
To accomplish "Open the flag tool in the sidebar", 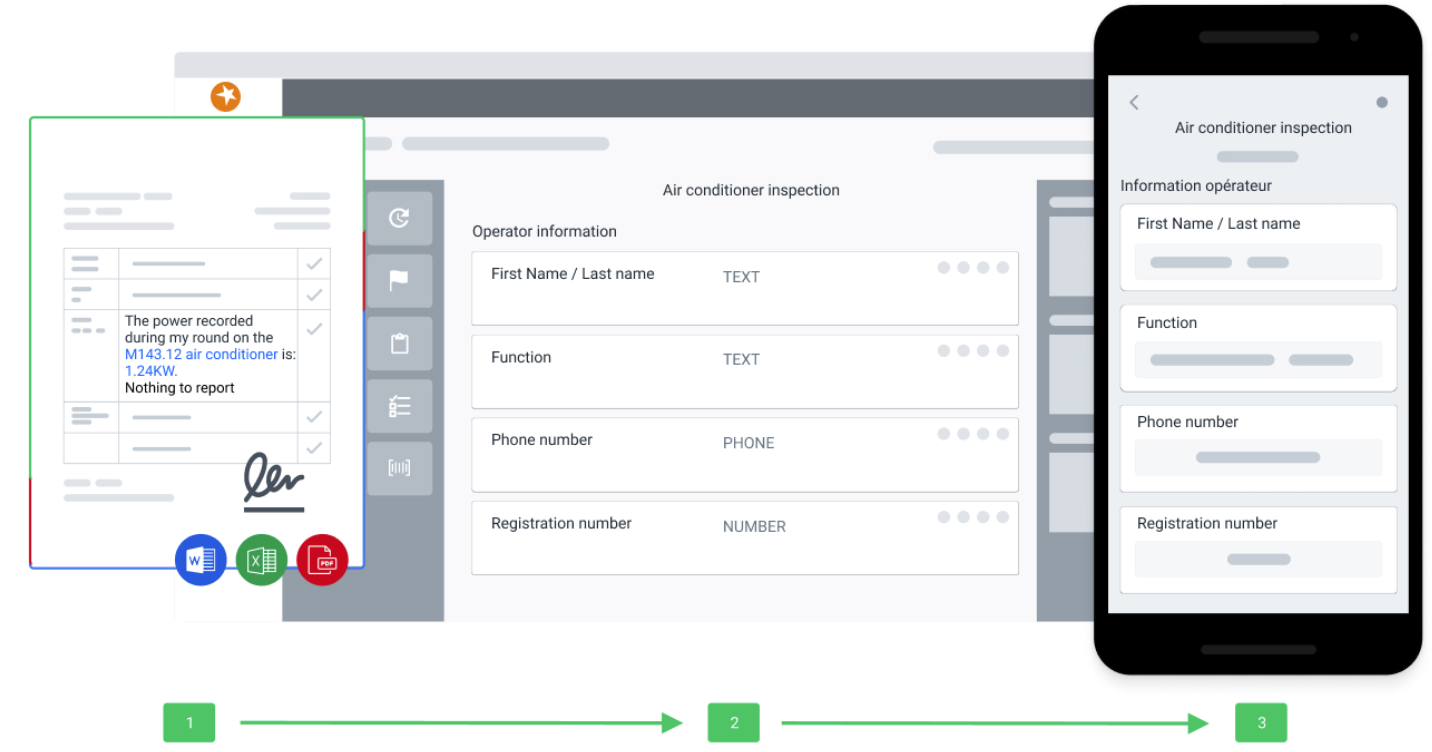I will point(399,280).
